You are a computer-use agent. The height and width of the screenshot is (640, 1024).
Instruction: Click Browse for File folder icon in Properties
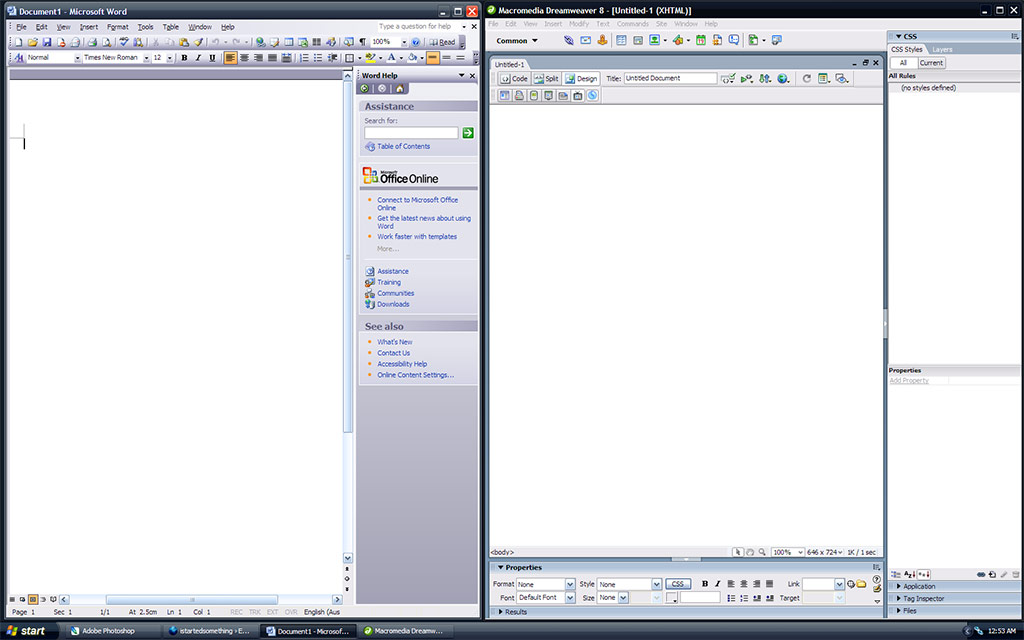pos(861,584)
